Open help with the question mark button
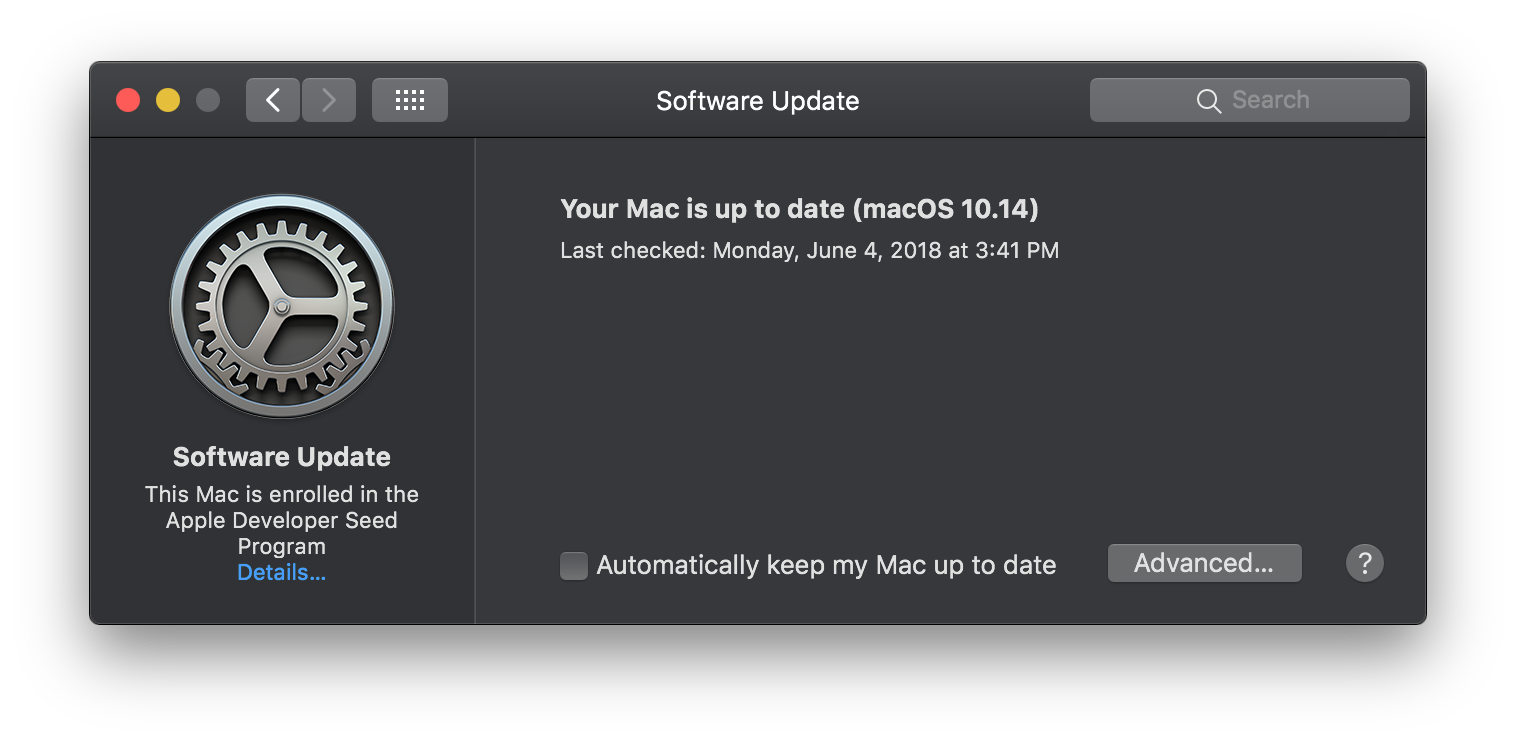The height and width of the screenshot is (742, 1516). 1364,563
